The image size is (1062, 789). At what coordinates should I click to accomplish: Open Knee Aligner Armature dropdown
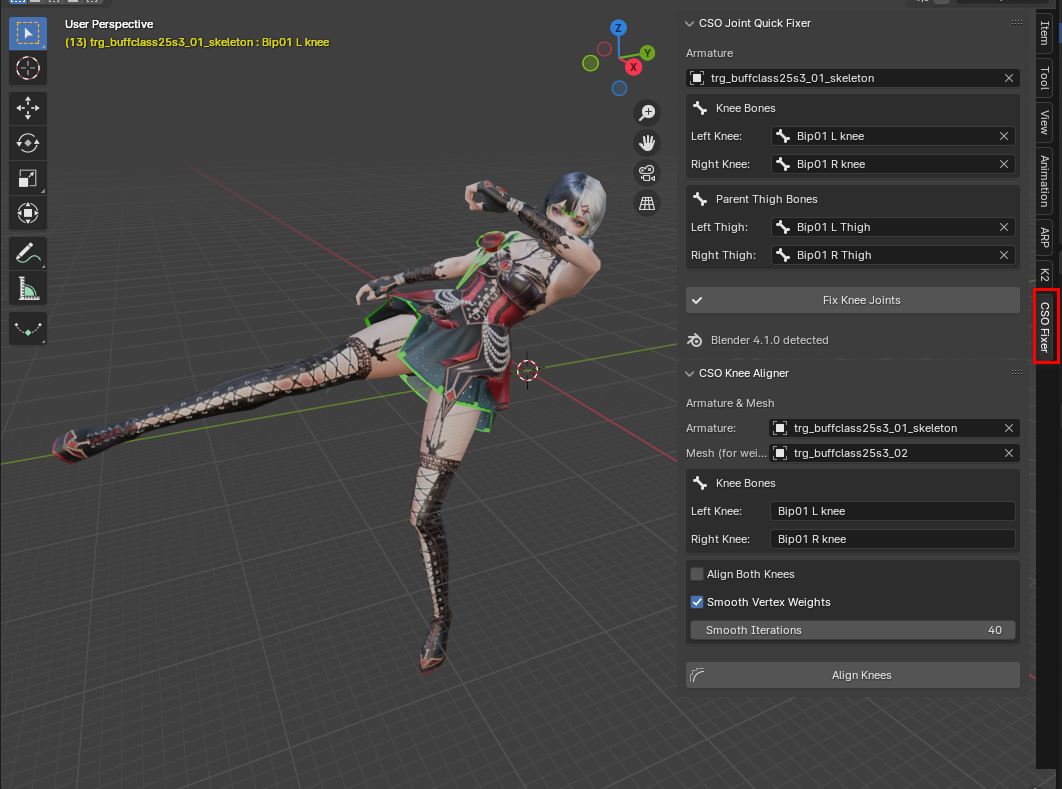[894, 428]
